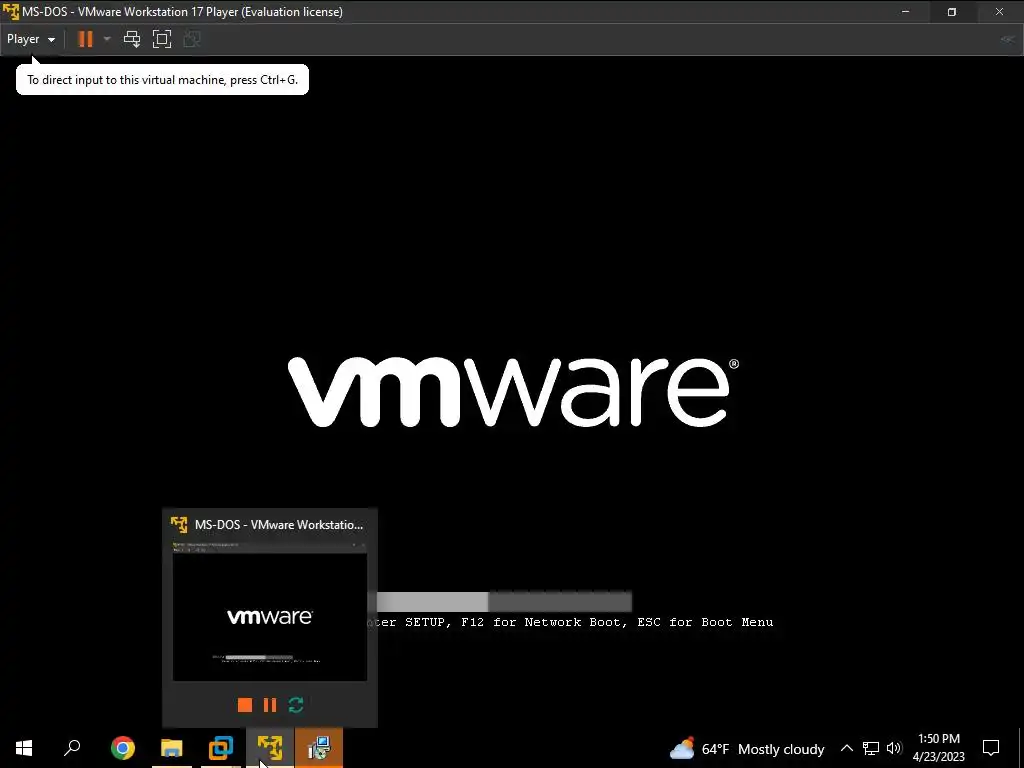Launch Google Chrome from taskbar

pos(122,748)
